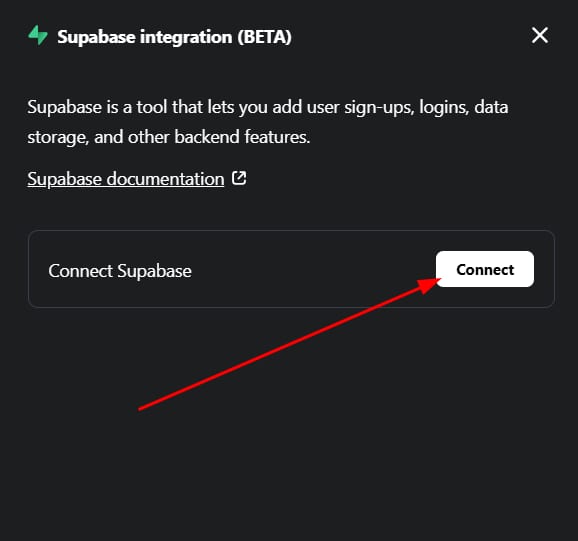The image size is (578, 541).
Task: Click the Connect Supabase card's empty middle area
Action: pyautogui.click(x=313, y=270)
